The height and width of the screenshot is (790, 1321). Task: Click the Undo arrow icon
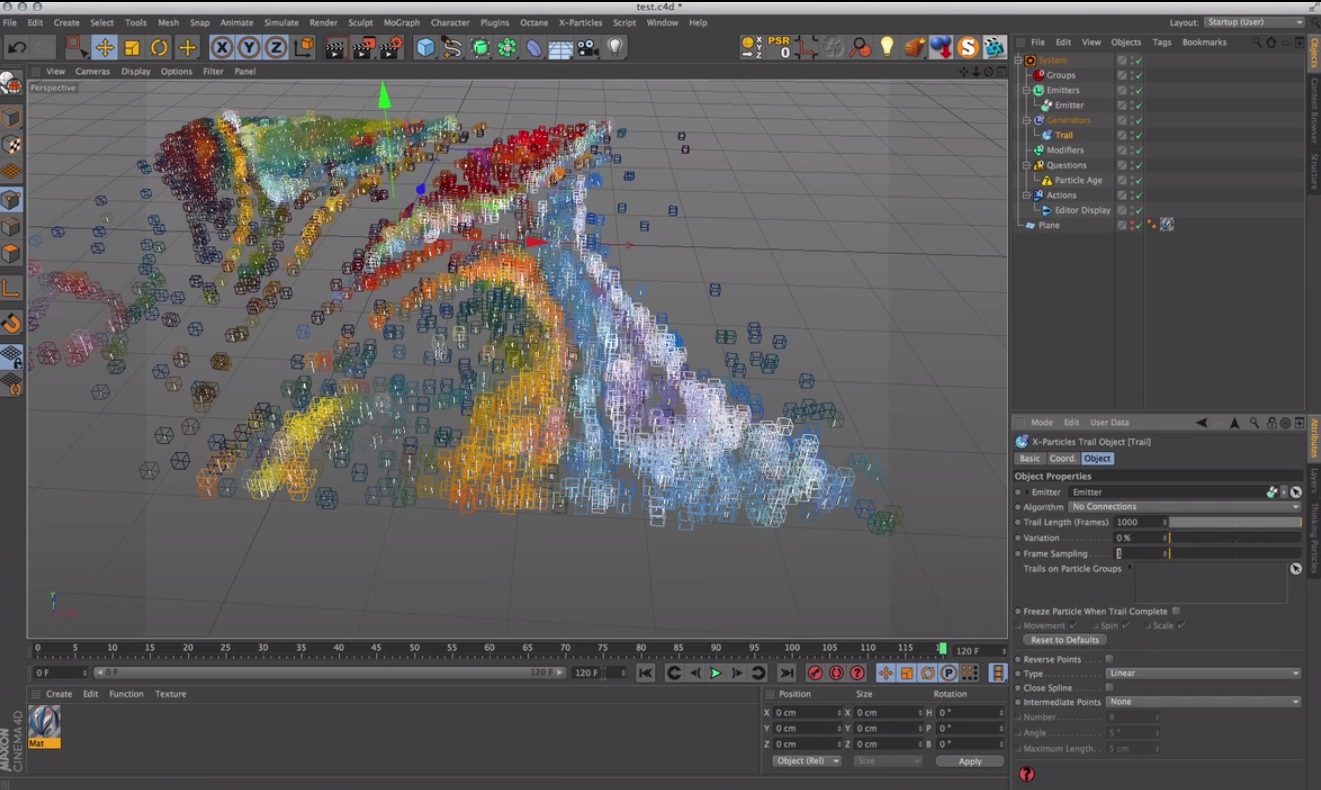coord(17,47)
